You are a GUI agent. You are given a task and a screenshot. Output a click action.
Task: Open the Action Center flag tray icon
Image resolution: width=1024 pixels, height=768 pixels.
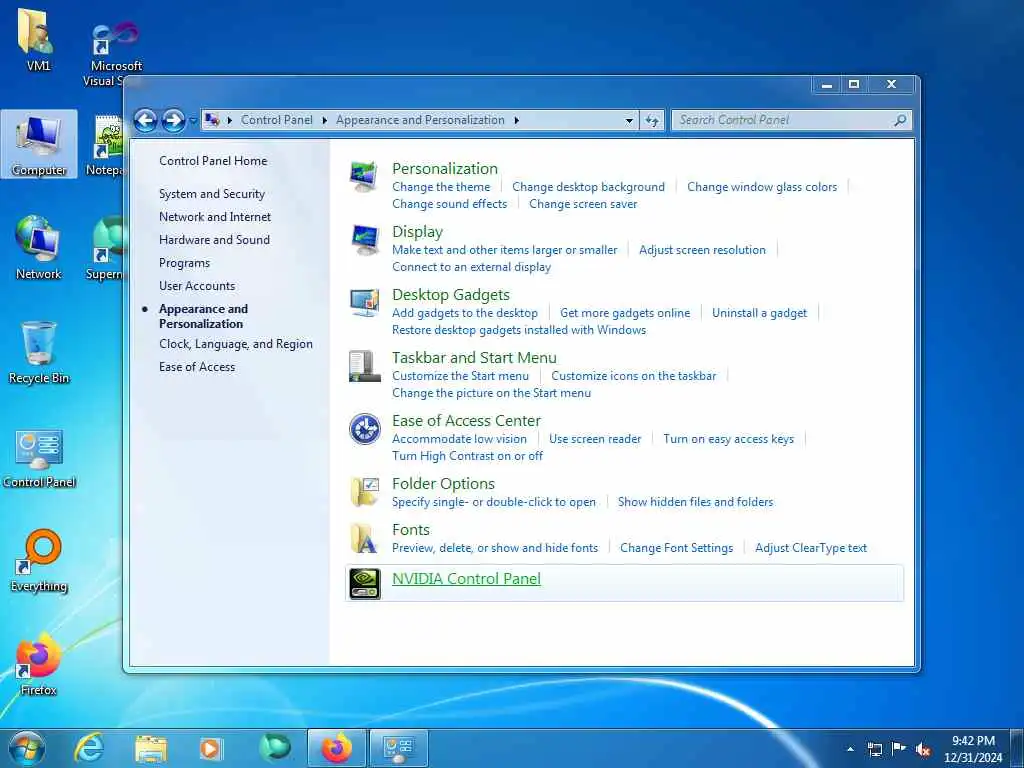[899, 749]
